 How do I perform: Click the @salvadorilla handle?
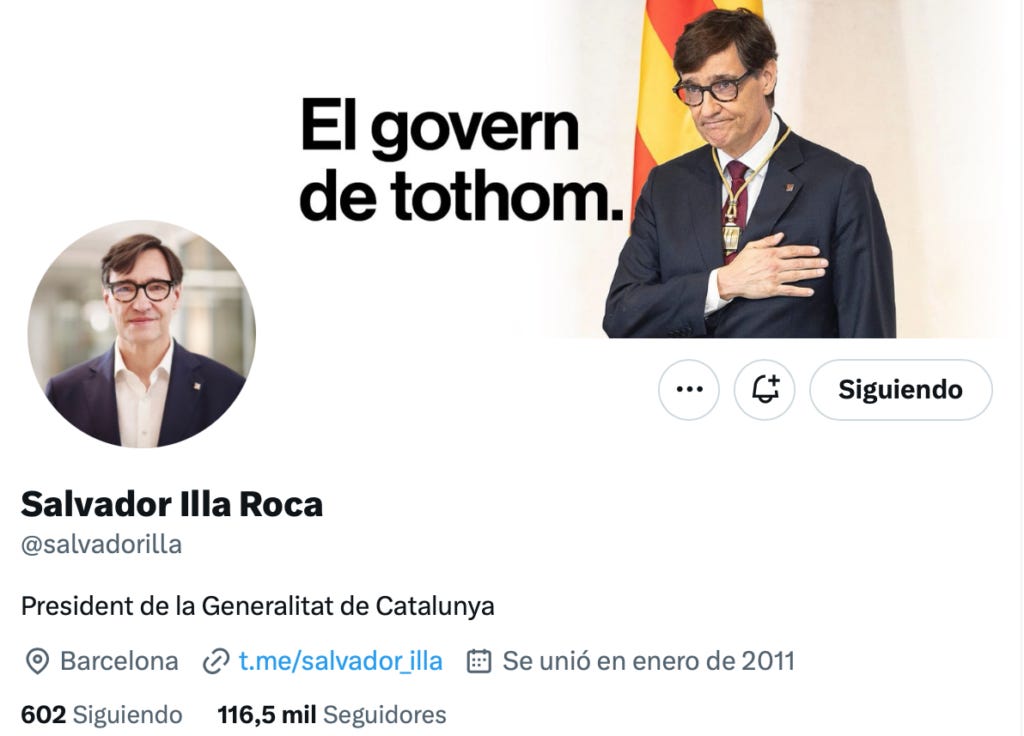click(x=101, y=545)
